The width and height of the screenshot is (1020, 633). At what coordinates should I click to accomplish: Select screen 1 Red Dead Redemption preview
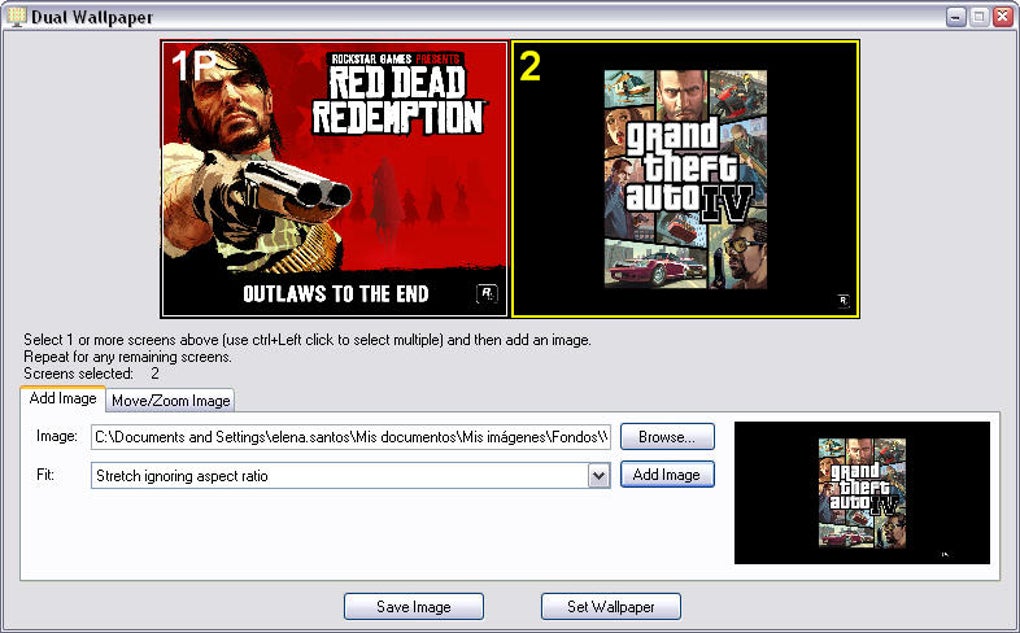[334, 179]
